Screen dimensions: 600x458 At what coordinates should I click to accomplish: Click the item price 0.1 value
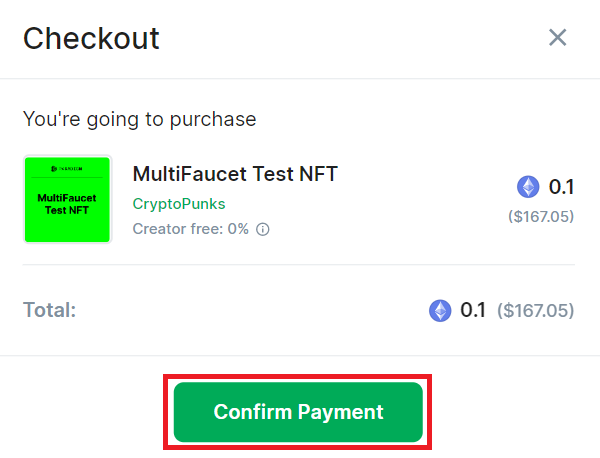point(561,187)
